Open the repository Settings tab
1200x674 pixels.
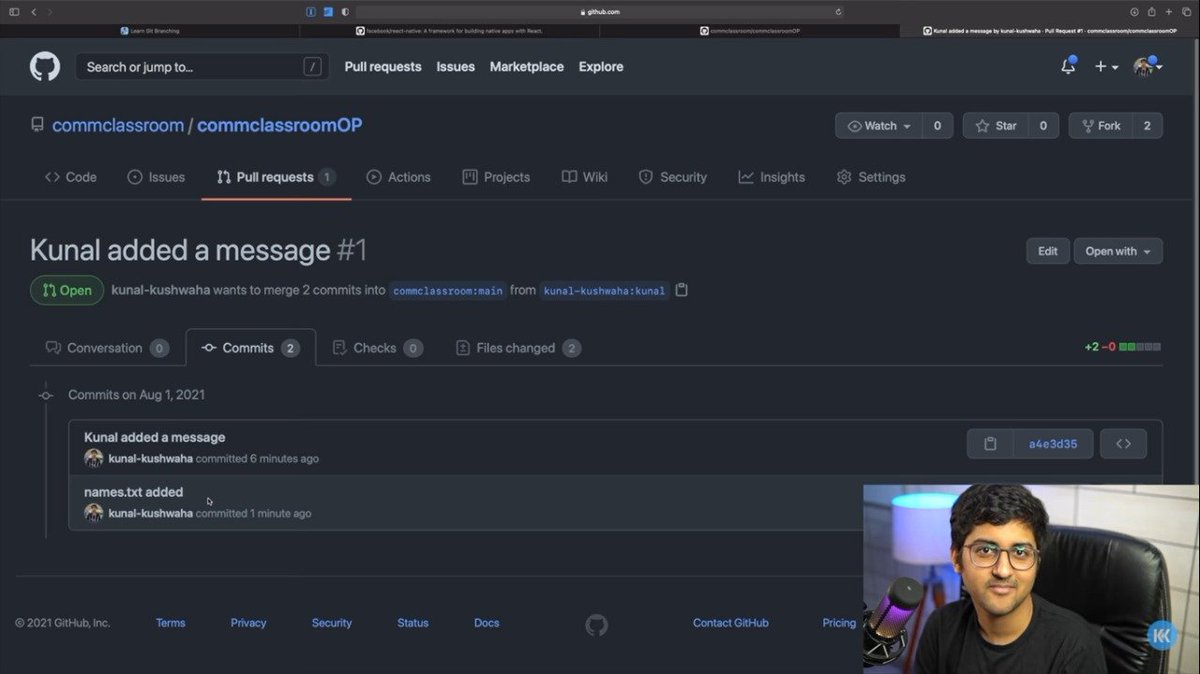[x=871, y=177]
